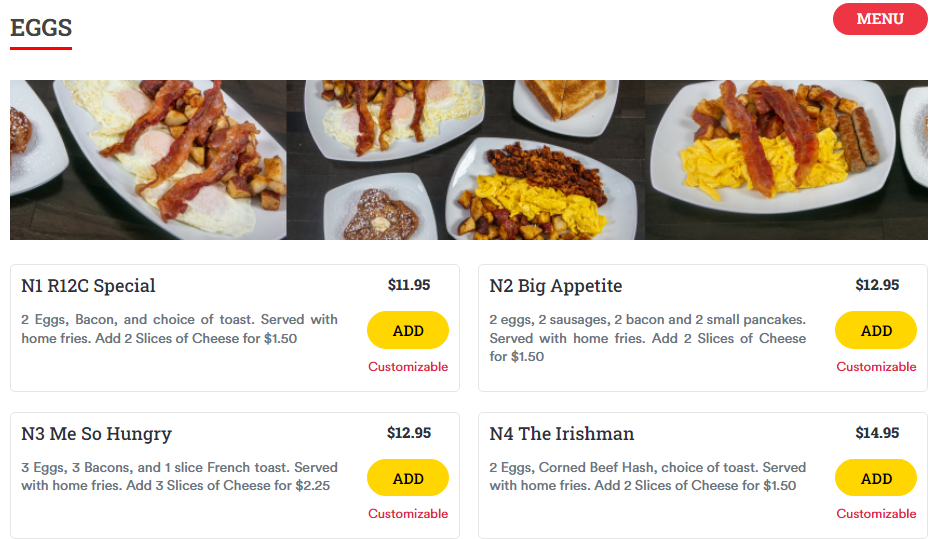Click Customizable under N1 R12C Special
This screenshot has width=934, height=539.
coord(408,367)
